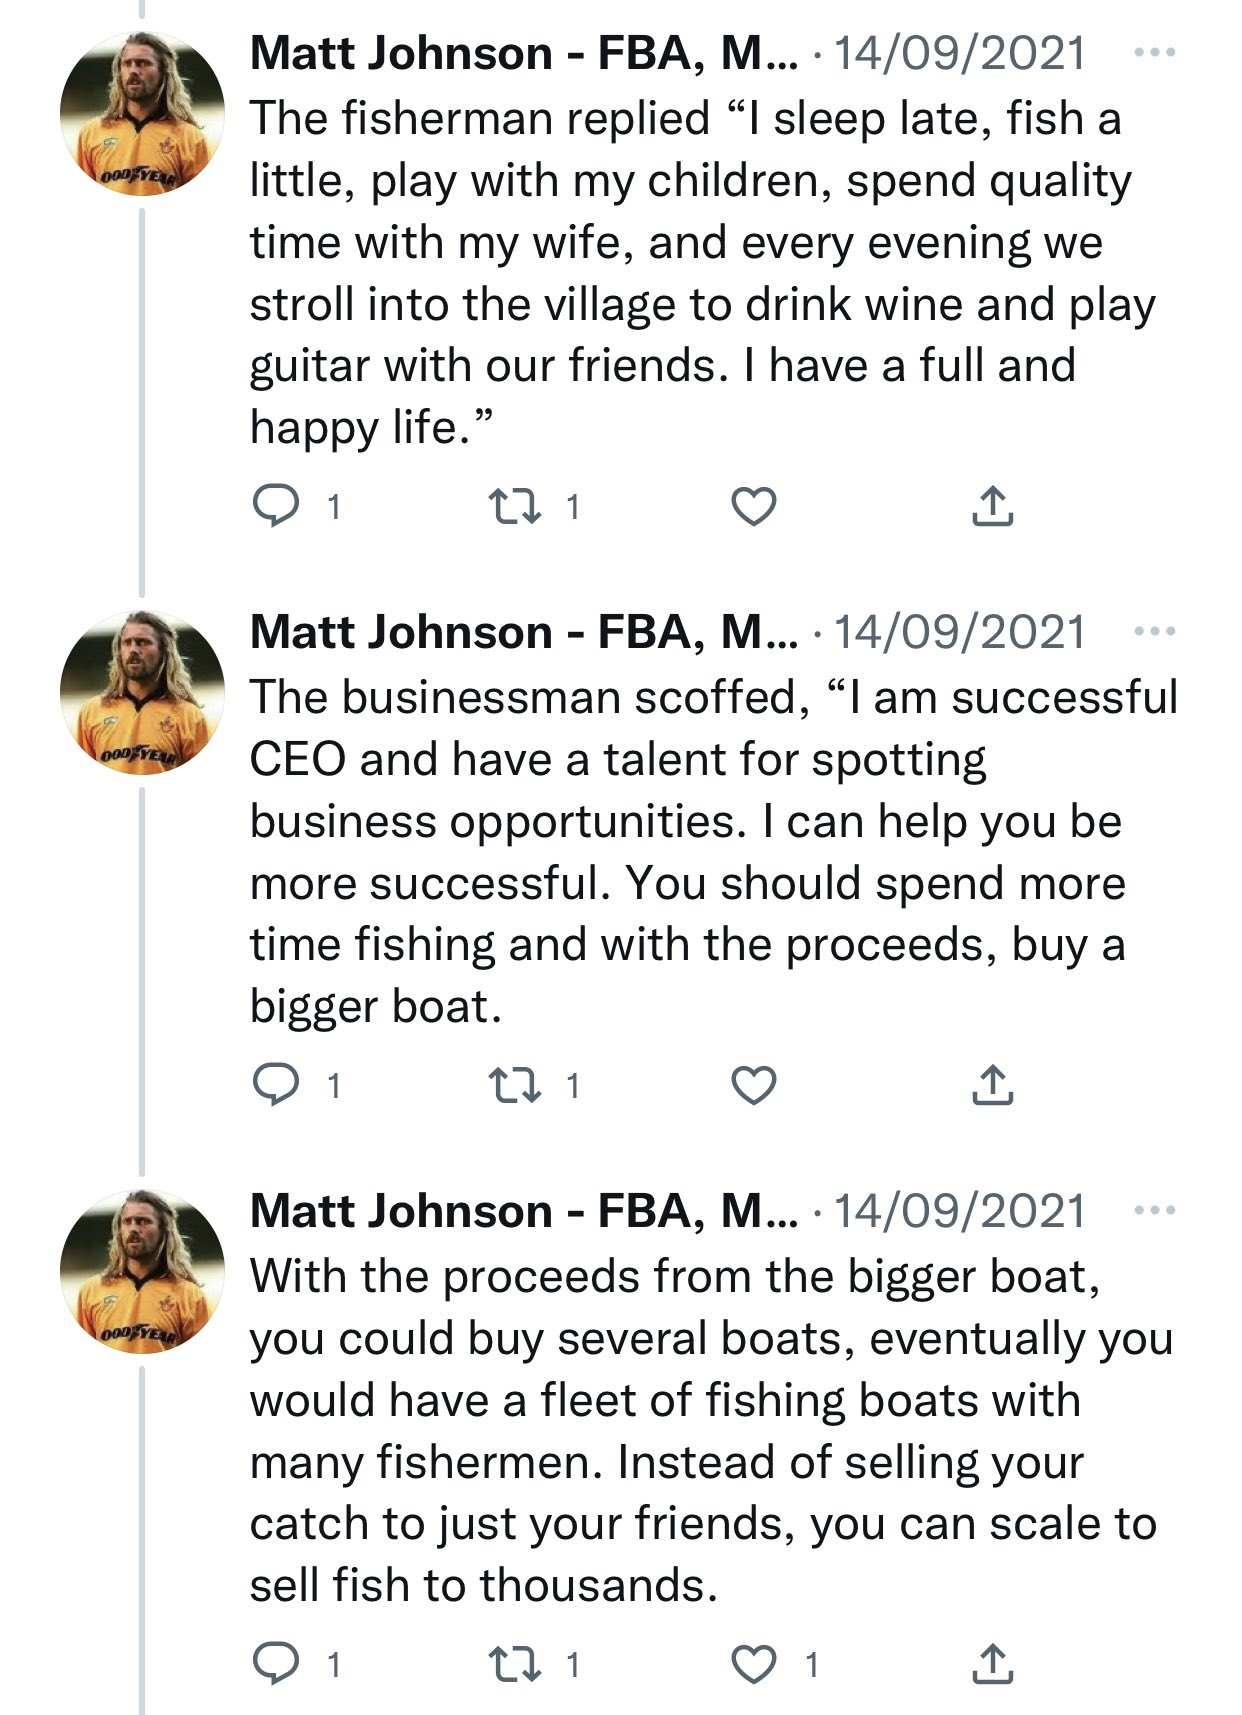Image resolution: width=1242 pixels, height=1715 pixels.
Task: Share the businessman scoffed tweet
Action: point(992,1084)
